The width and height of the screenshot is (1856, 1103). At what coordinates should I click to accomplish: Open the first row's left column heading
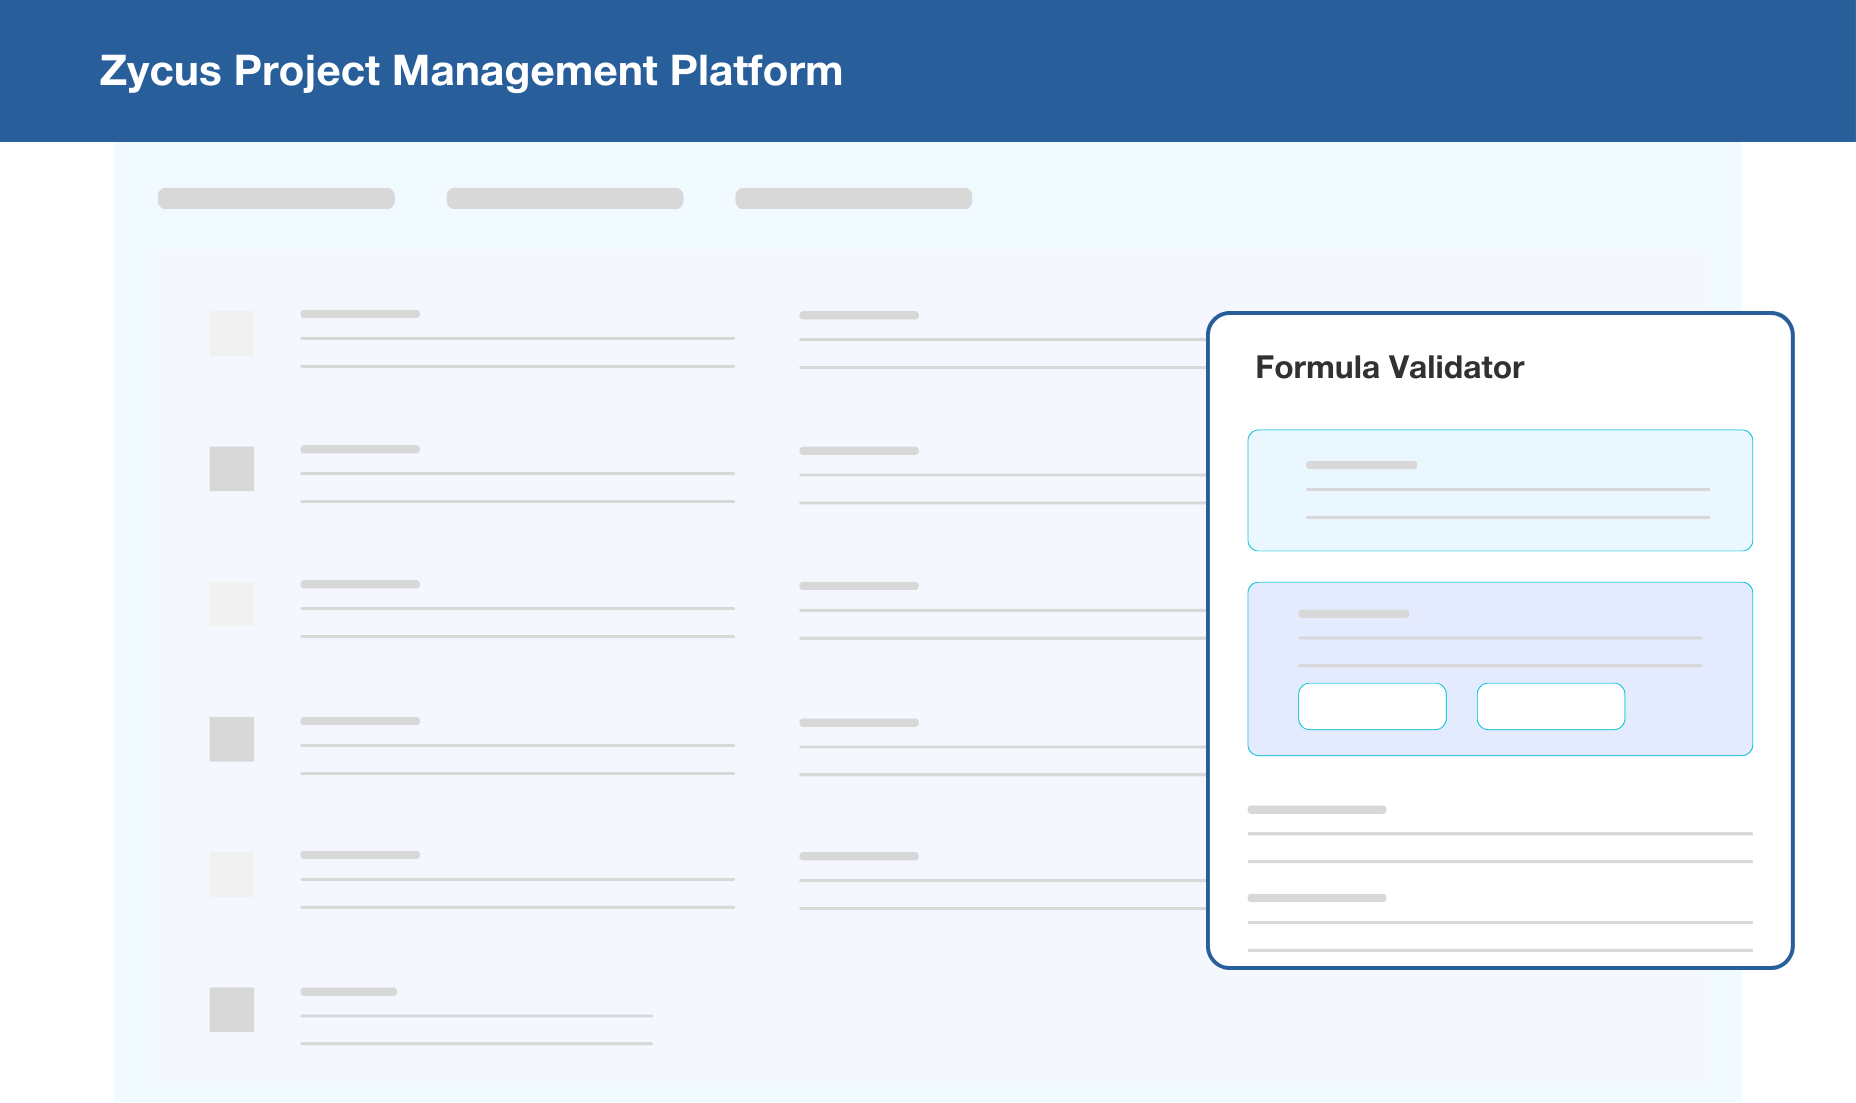coord(360,314)
